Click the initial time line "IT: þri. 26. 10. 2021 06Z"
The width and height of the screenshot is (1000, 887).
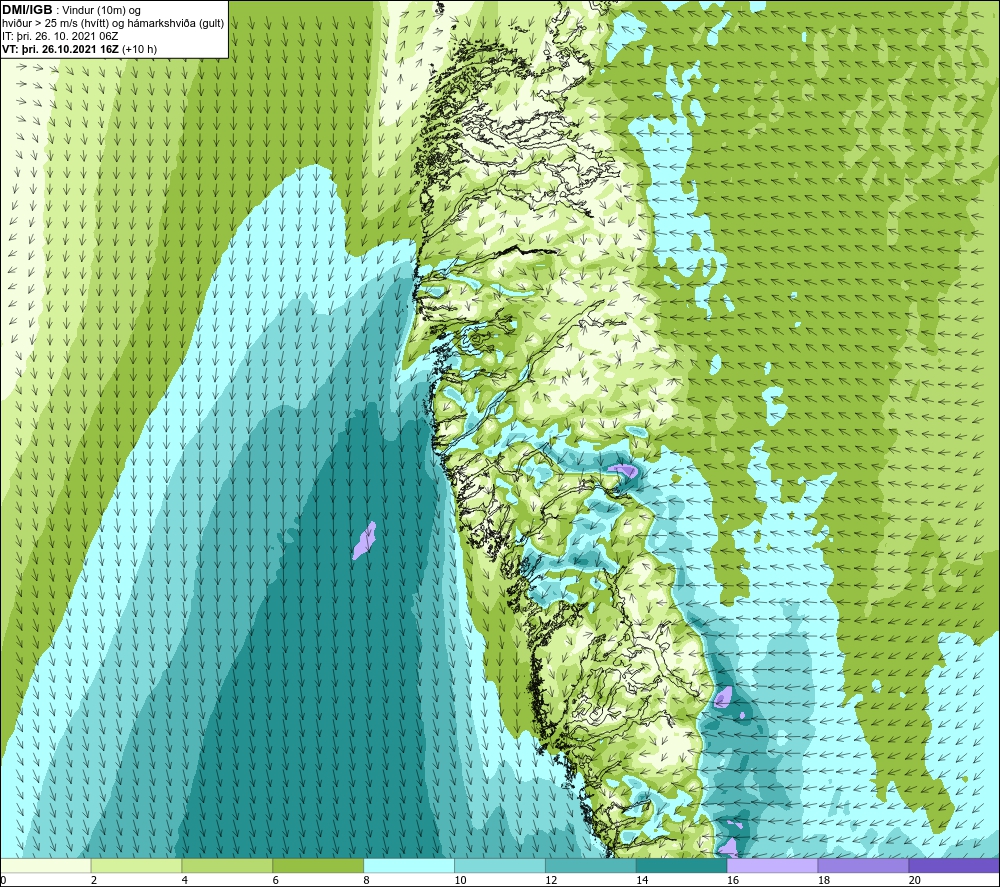pyautogui.click(x=60, y=36)
